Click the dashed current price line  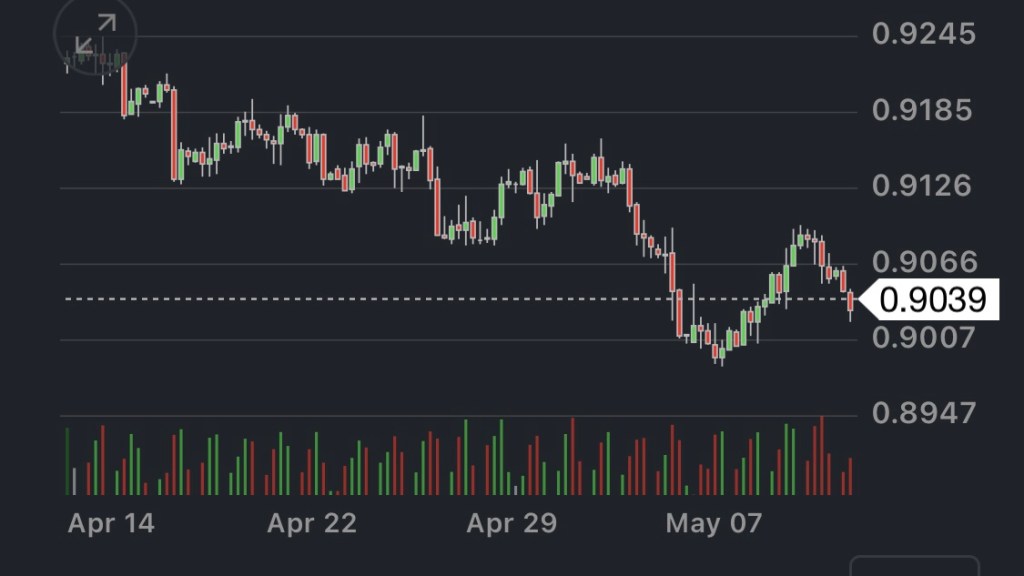pos(400,298)
